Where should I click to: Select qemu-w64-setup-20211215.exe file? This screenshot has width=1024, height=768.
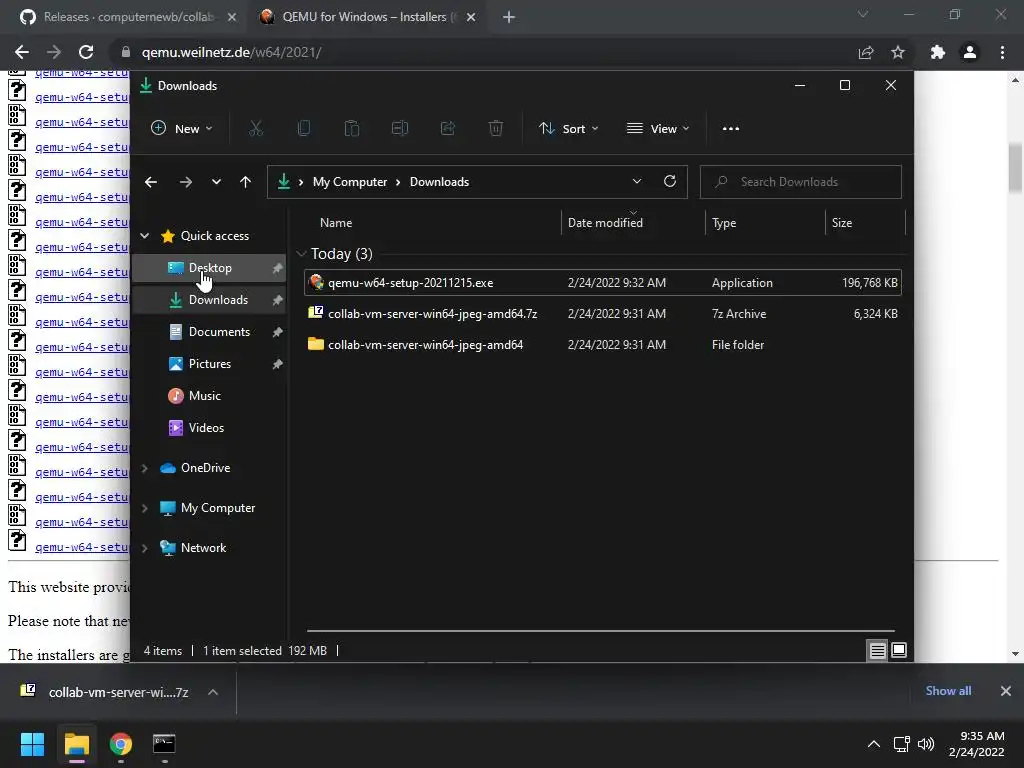click(603, 283)
